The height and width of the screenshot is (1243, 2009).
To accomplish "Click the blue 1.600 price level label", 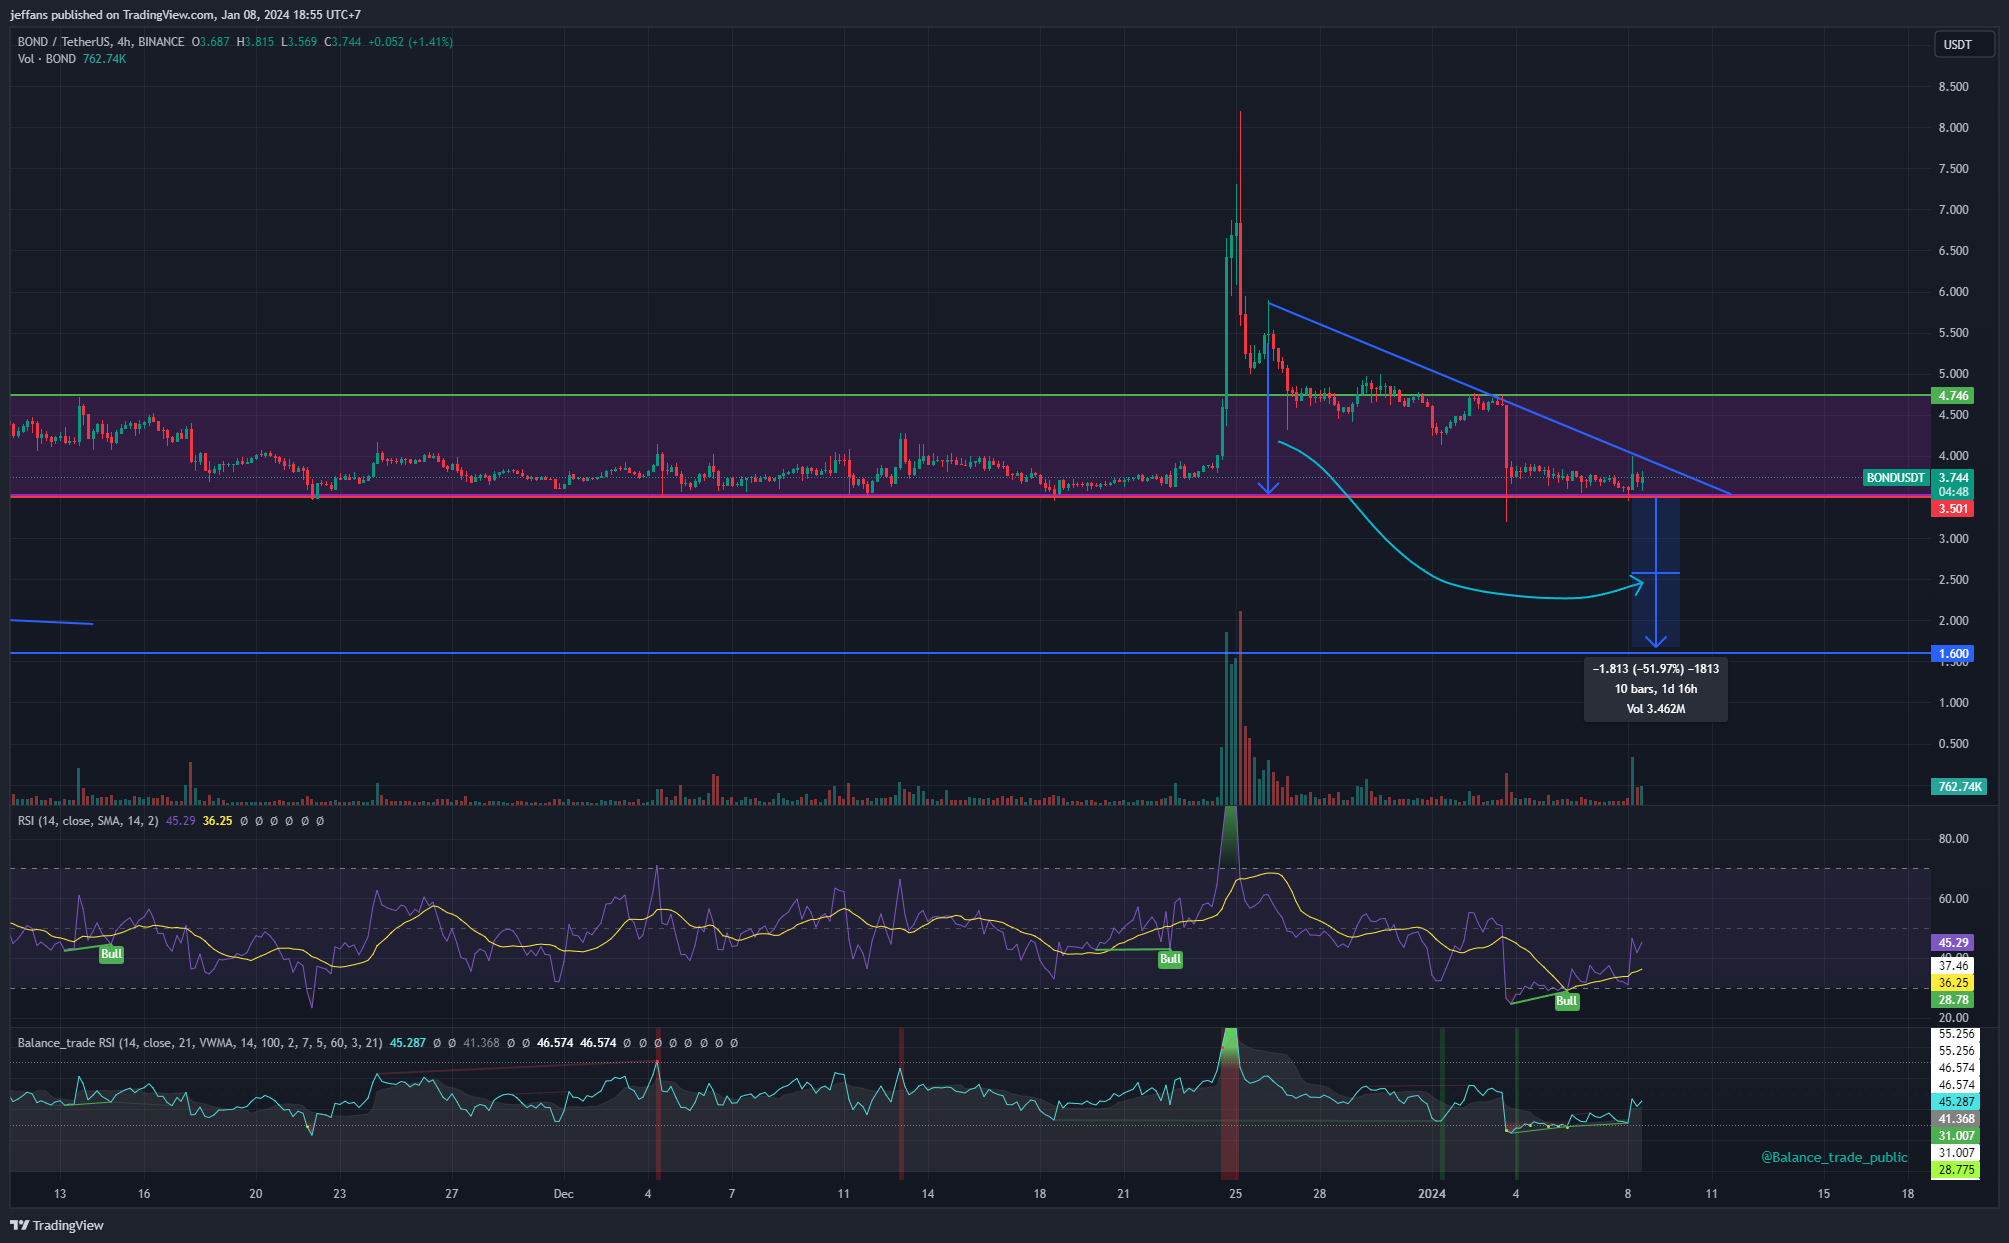I will 1953,654.
